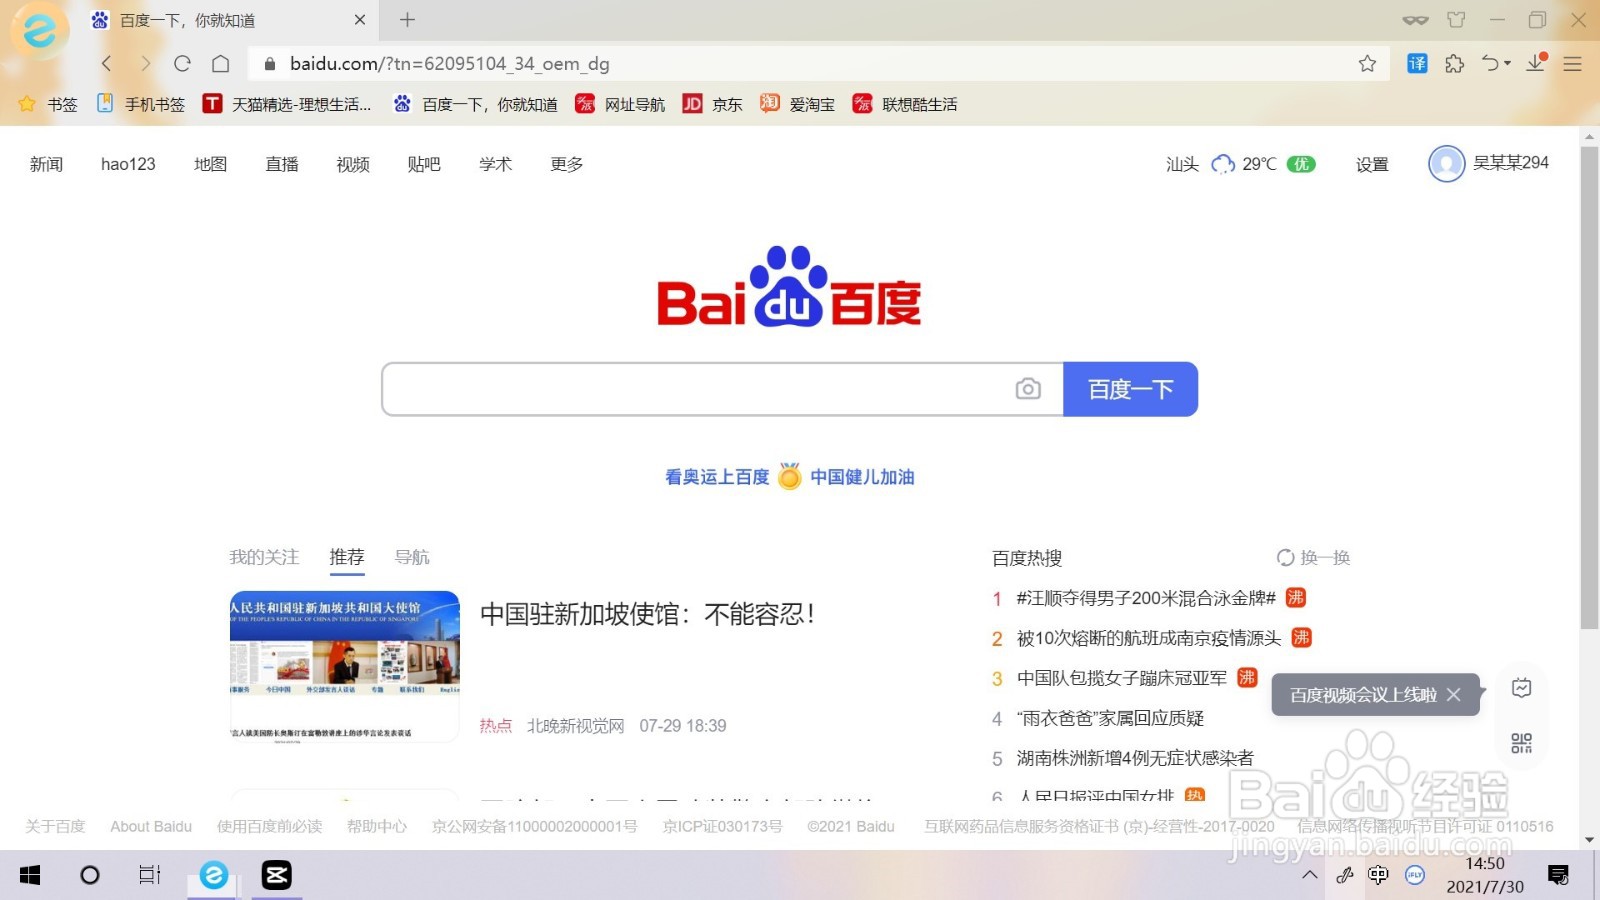Open headline 中国驻新加坡使馆：不能容忍!

point(648,614)
